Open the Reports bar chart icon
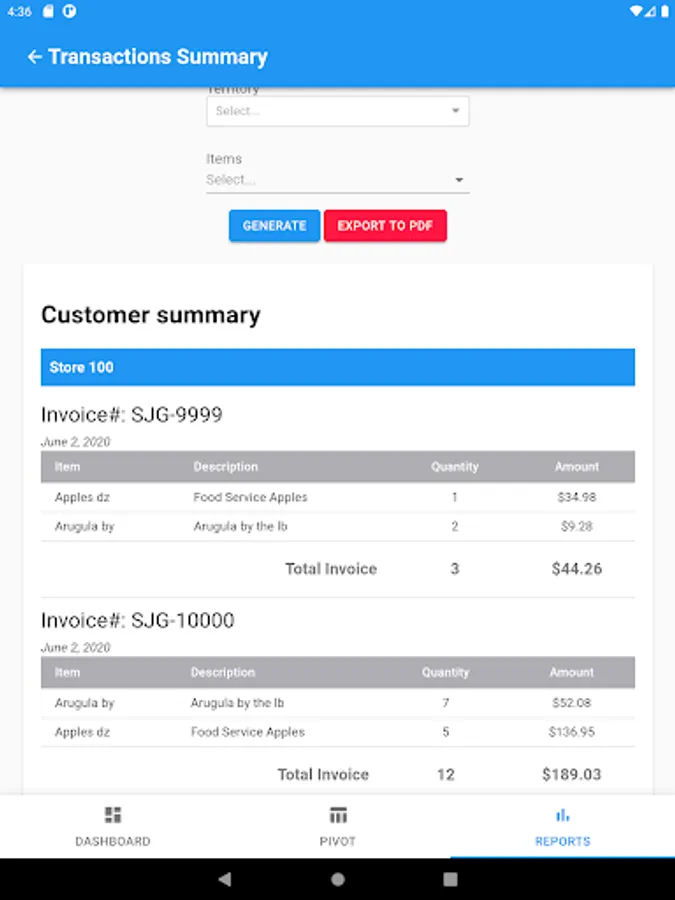The image size is (675, 900). click(562, 814)
